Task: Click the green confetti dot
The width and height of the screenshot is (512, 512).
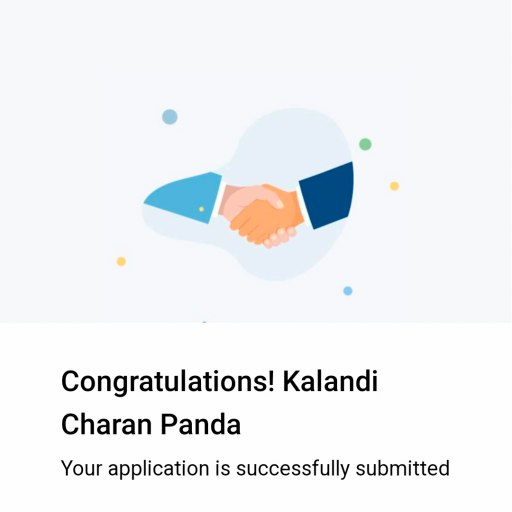Action: [x=365, y=144]
